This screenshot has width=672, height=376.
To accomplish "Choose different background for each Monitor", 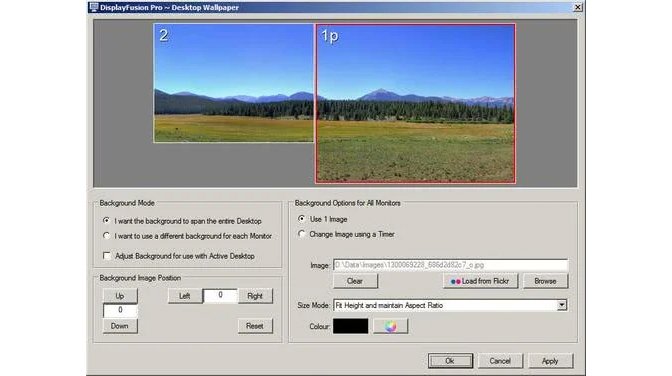I will 188,236.
